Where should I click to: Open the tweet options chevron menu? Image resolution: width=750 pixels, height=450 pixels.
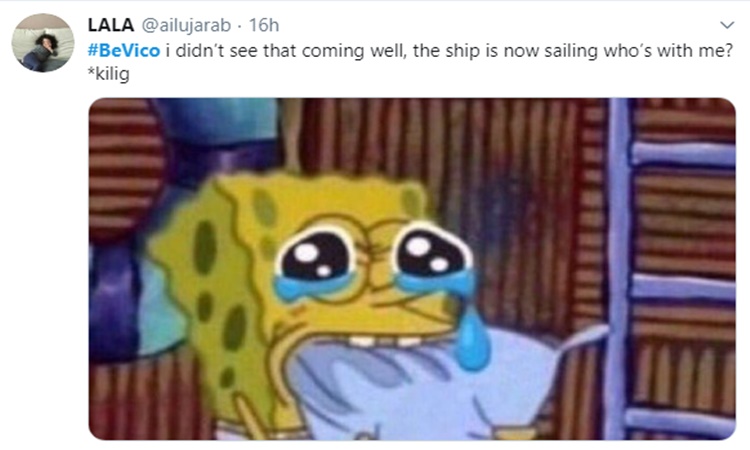click(x=727, y=25)
